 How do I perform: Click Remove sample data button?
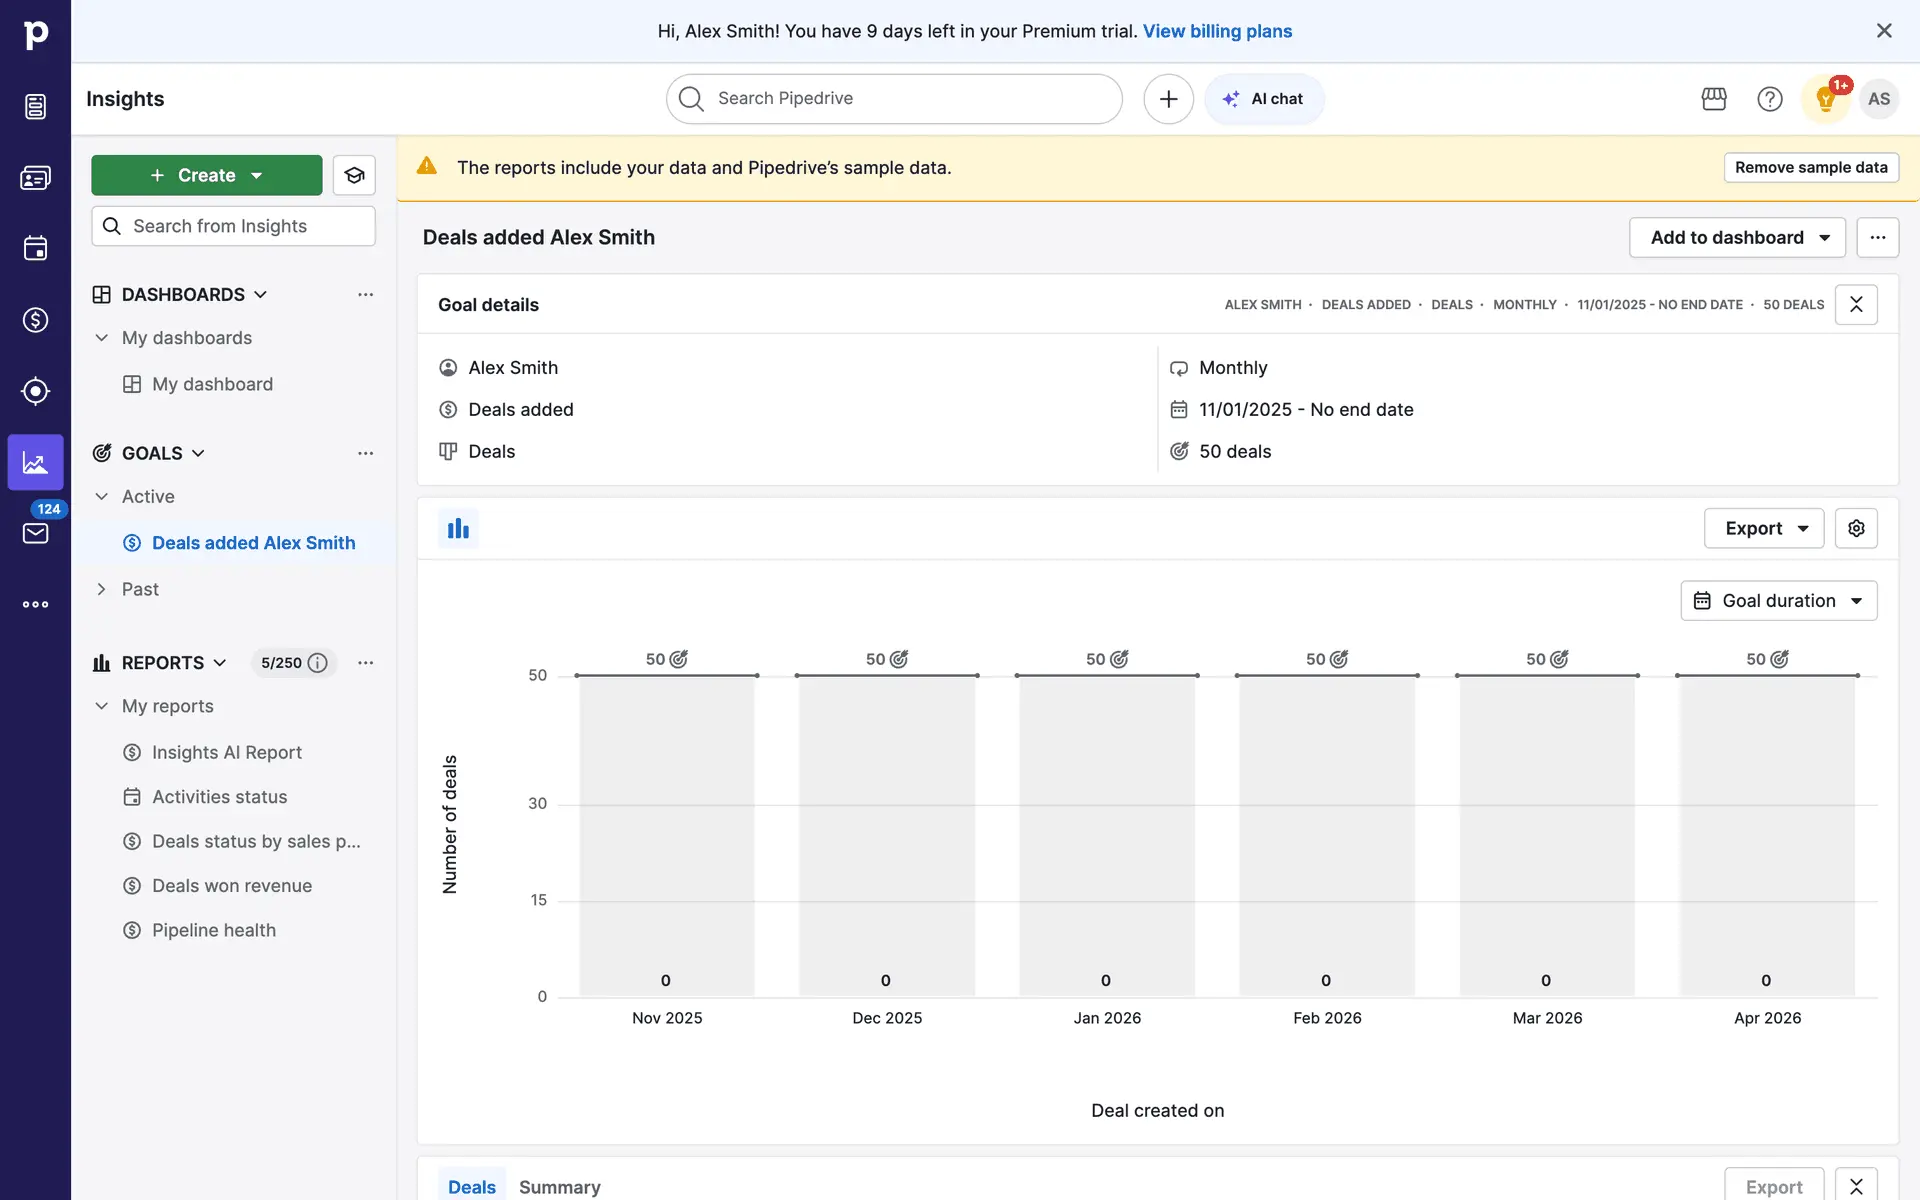[1810, 167]
